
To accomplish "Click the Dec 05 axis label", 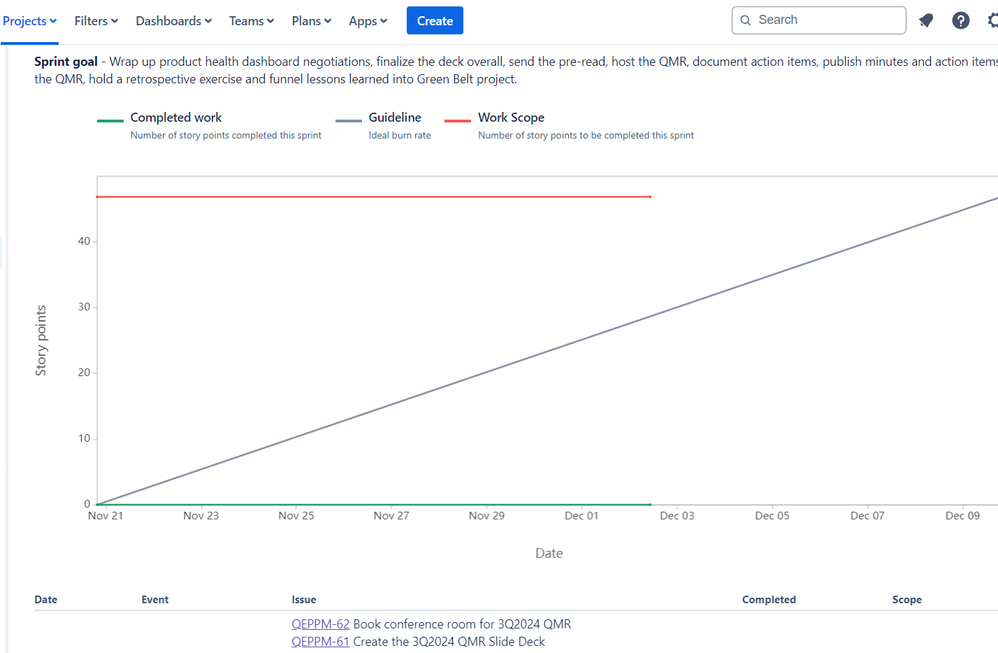I will pos(772,516).
